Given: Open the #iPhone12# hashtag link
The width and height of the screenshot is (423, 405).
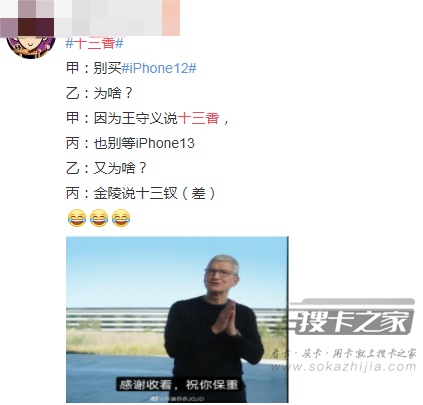Looking at the screenshot, I should pyautogui.click(x=159, y=68).
